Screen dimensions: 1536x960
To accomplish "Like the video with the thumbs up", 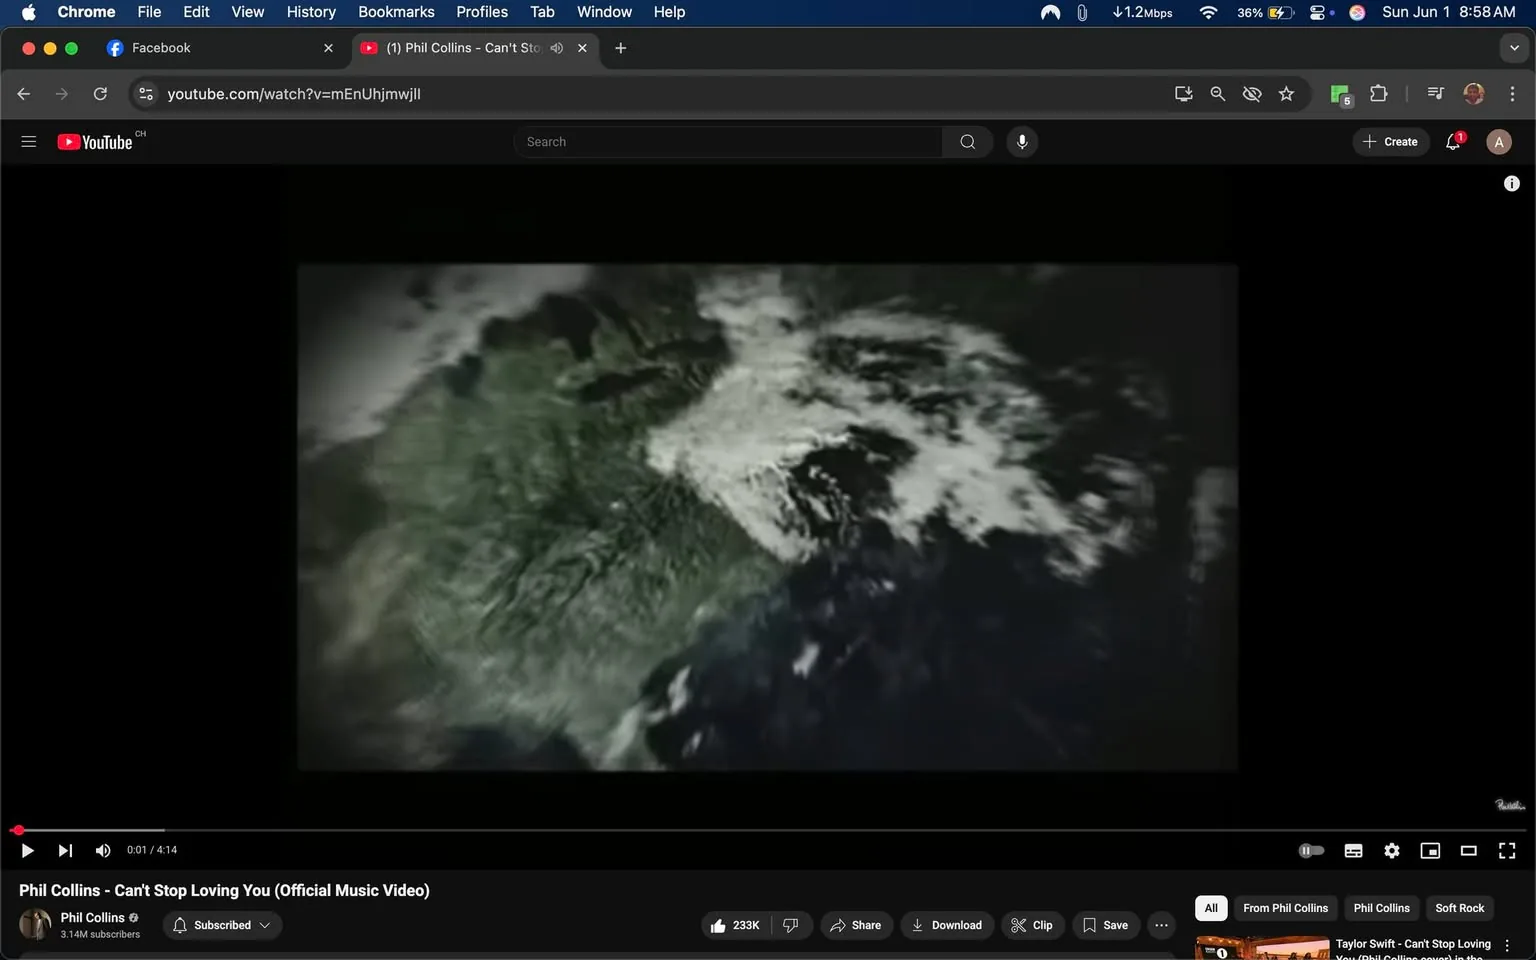I will coord(718,925).
